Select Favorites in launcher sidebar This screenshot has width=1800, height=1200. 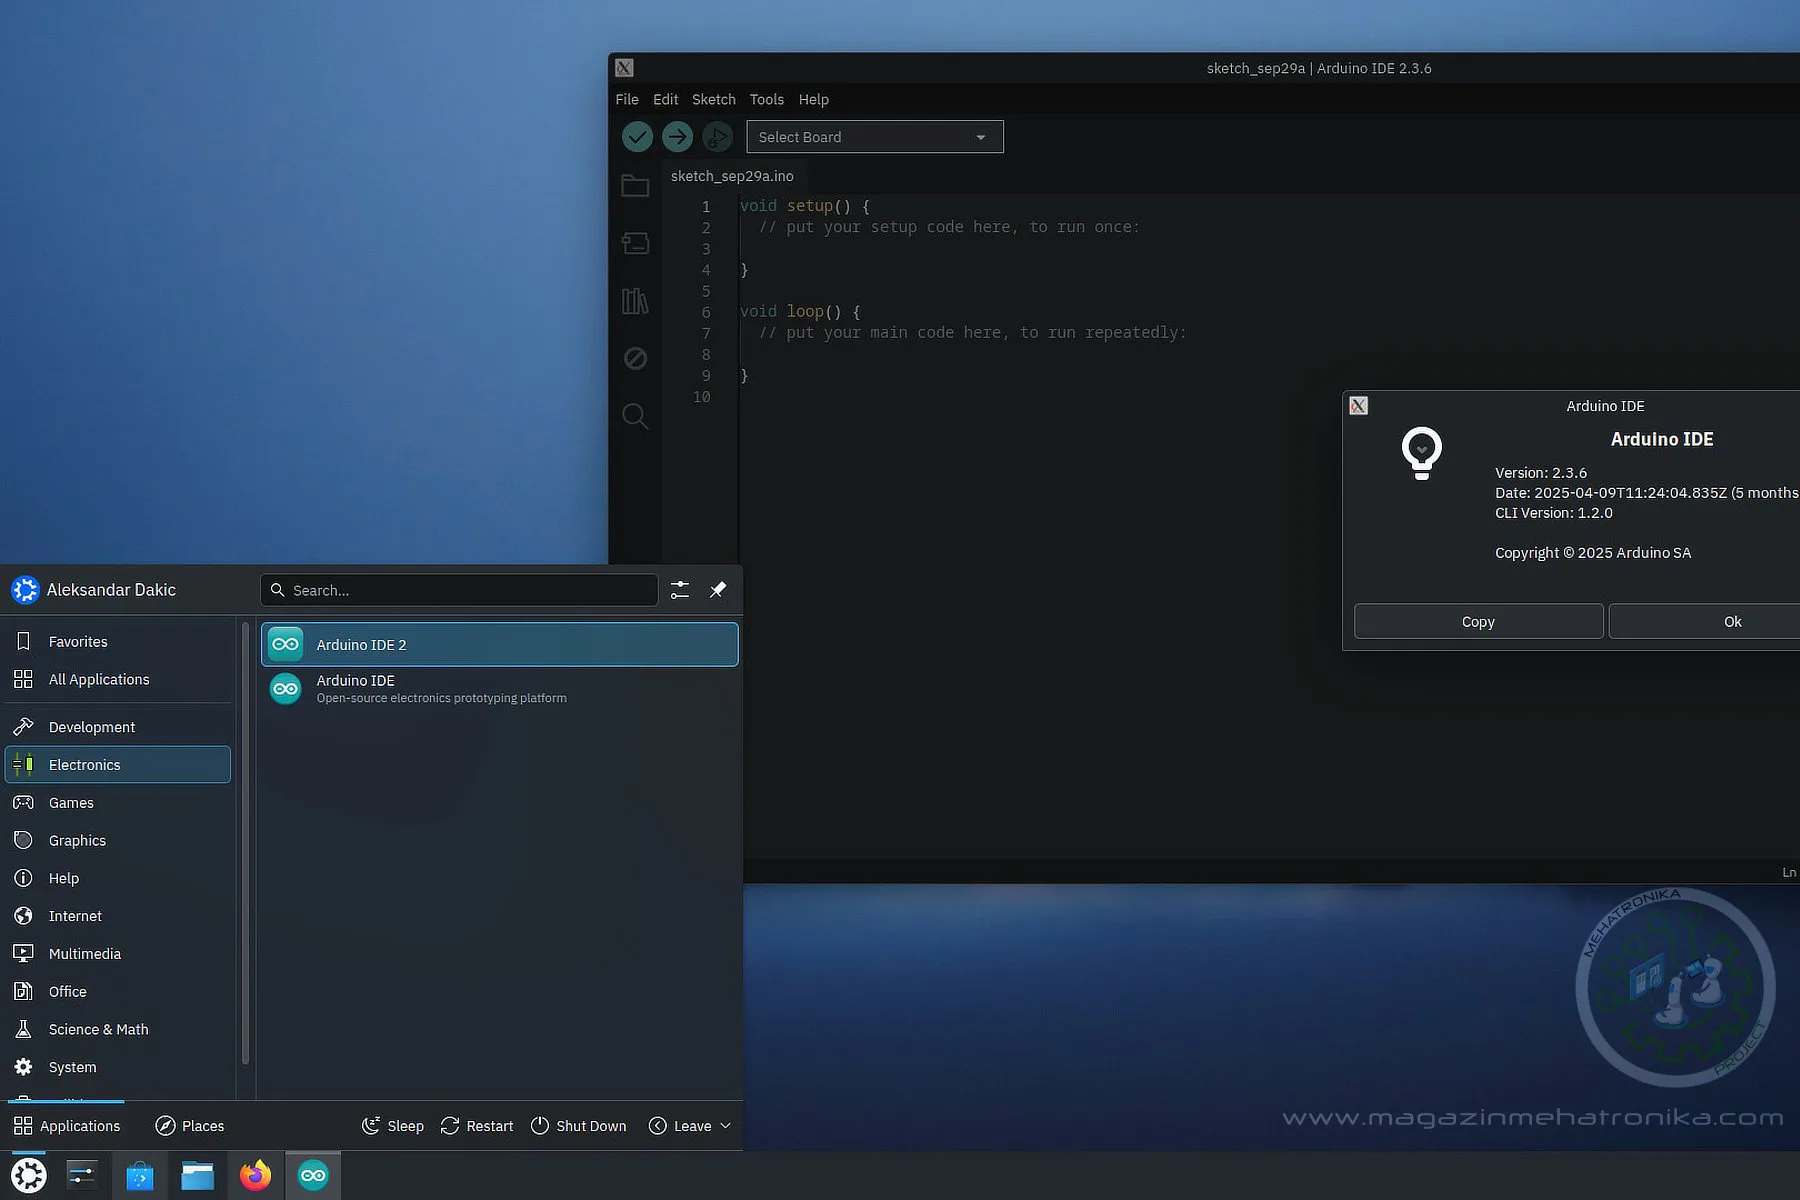118,641
